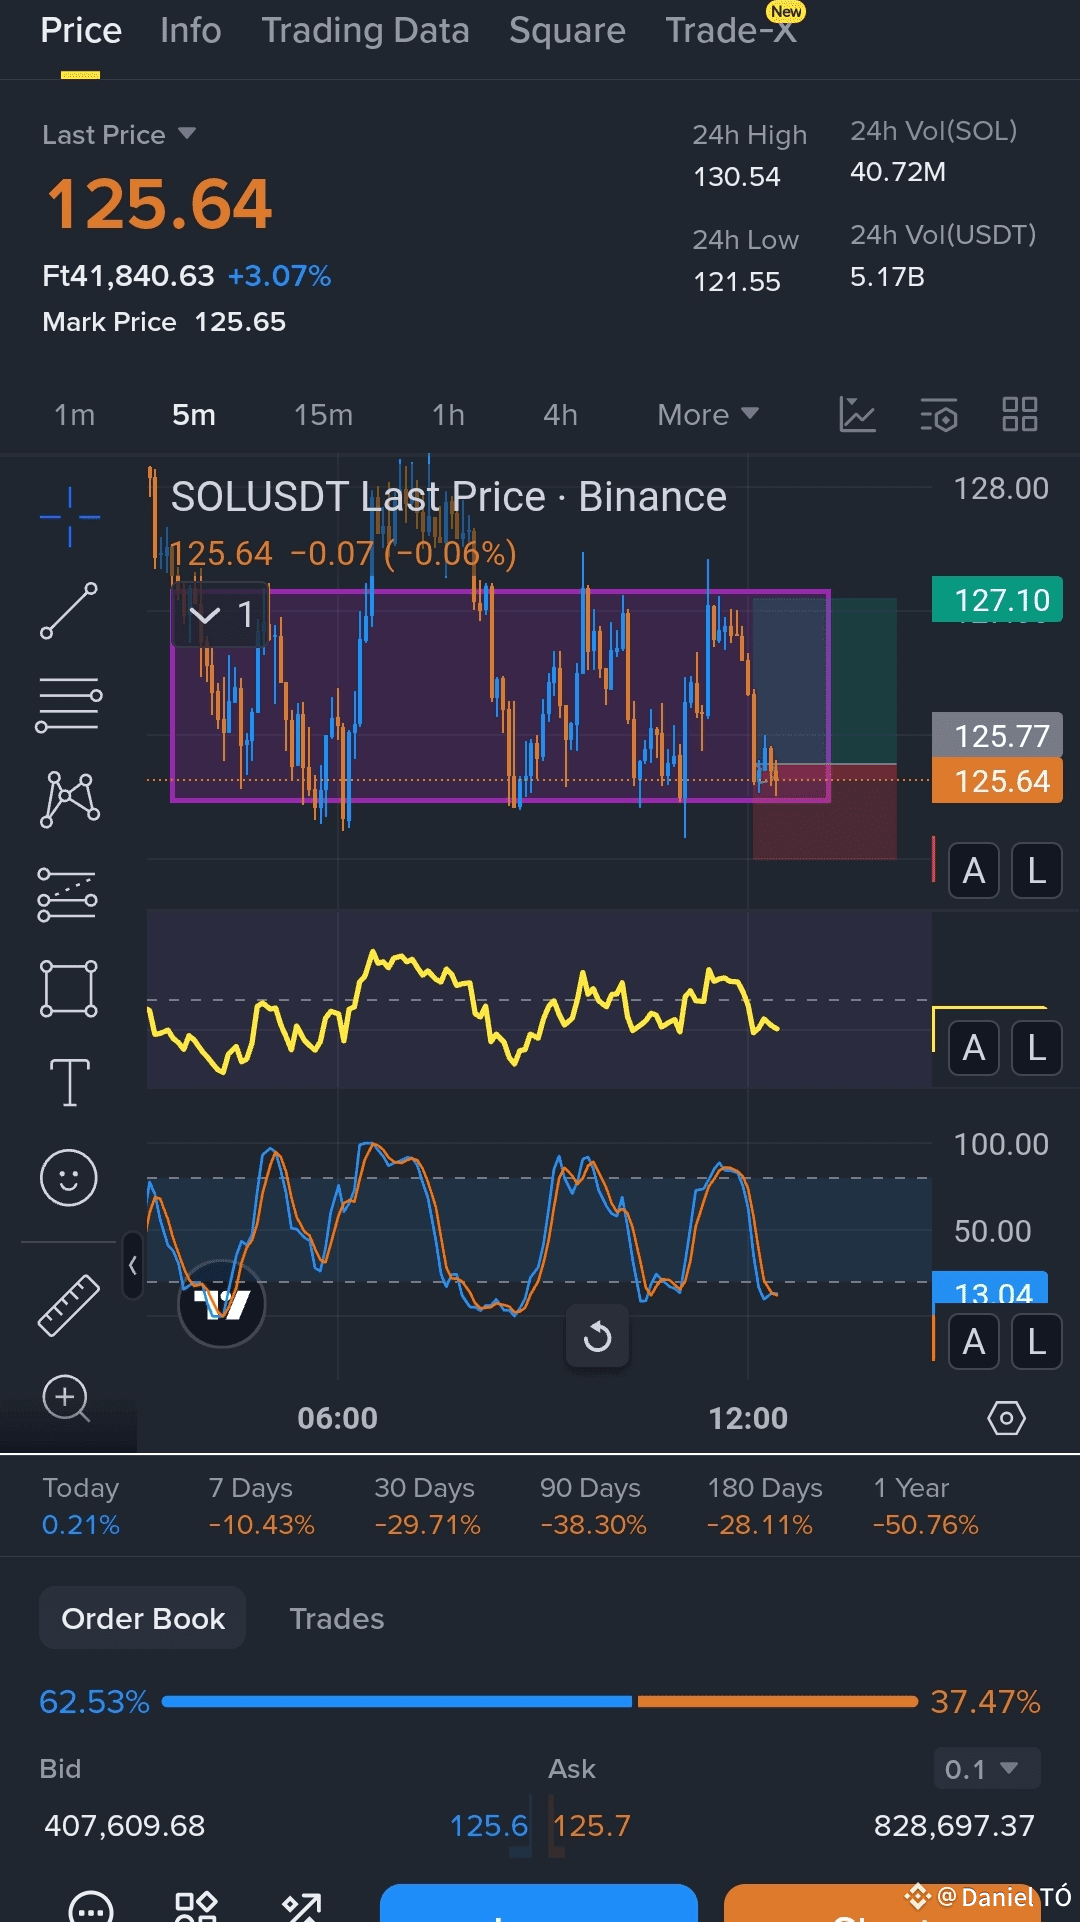Open the Trade-X tab
Viewport: 1080px width, 1922px height.
pyautogui.click(x=731, y=31)
